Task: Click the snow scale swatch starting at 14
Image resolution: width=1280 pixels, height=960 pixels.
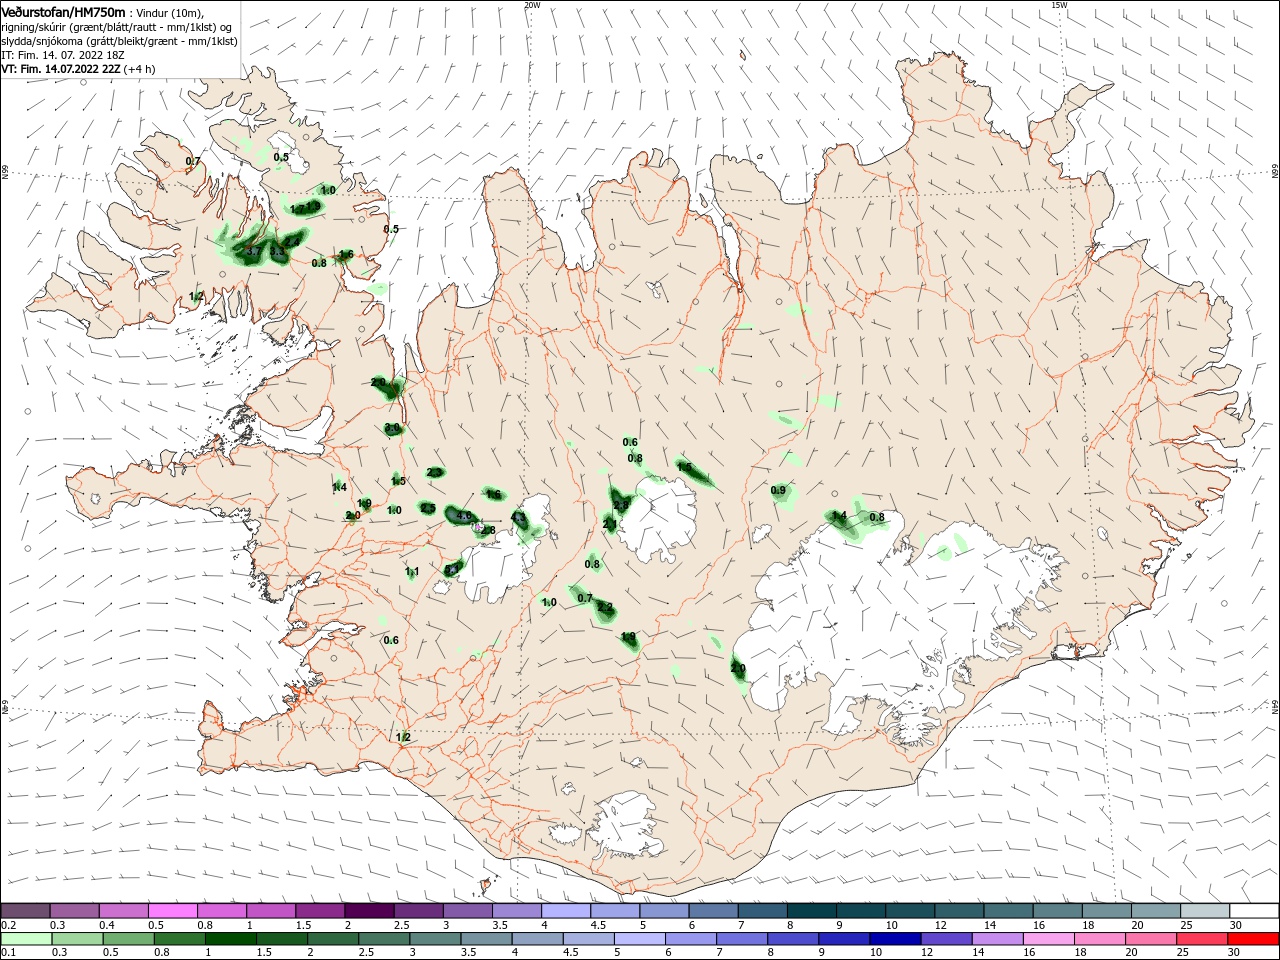Action: [x=1007, y=911]
